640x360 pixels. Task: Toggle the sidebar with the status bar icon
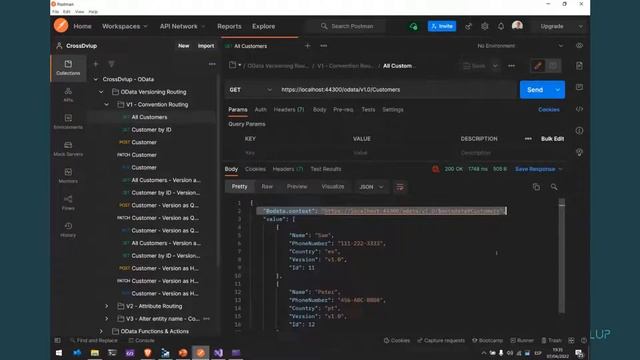(58, 340)
